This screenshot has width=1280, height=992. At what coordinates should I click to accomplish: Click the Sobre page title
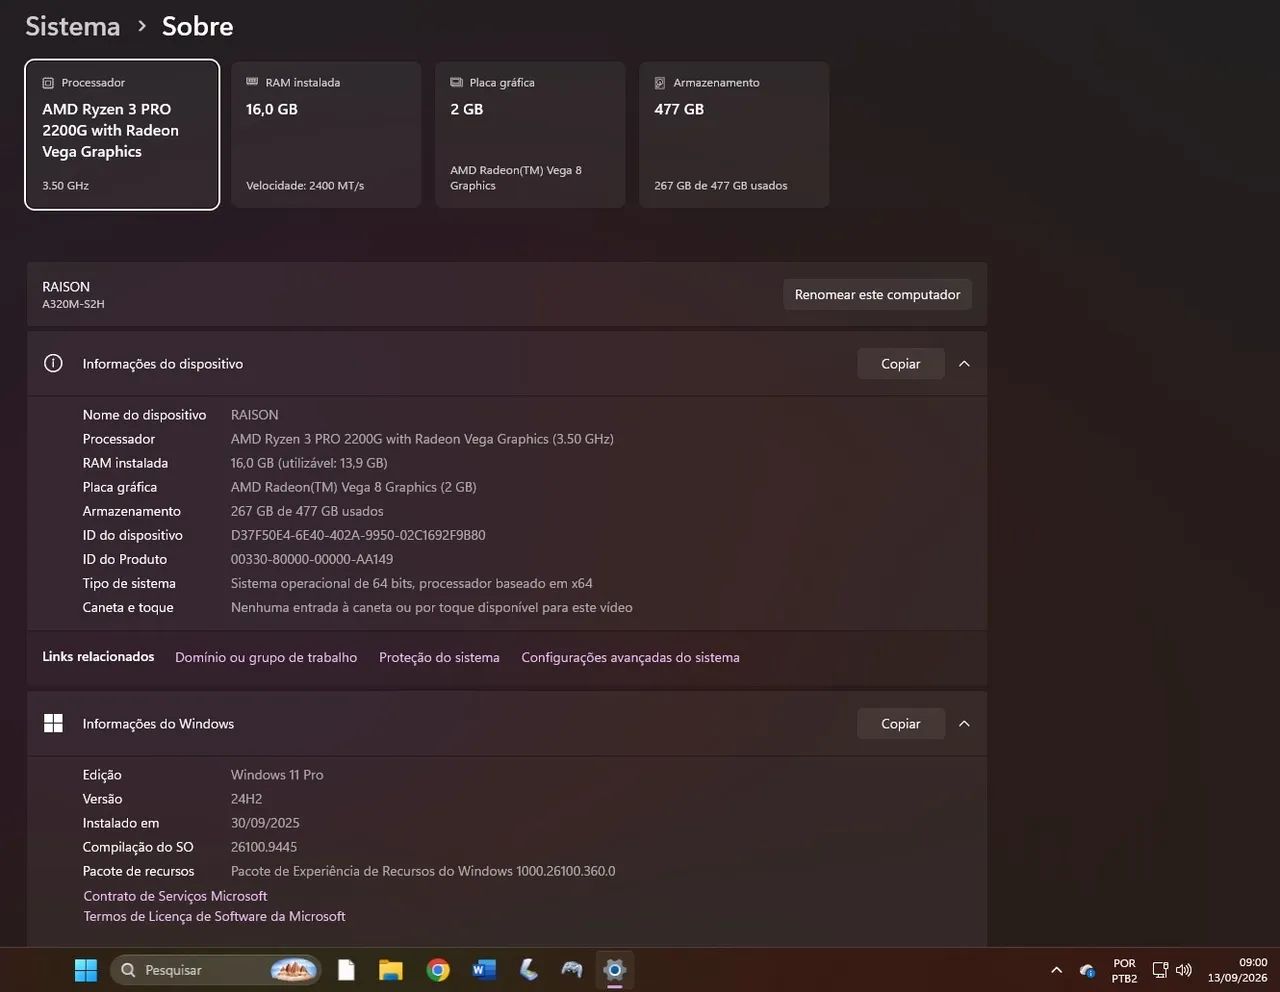point(198,26)
